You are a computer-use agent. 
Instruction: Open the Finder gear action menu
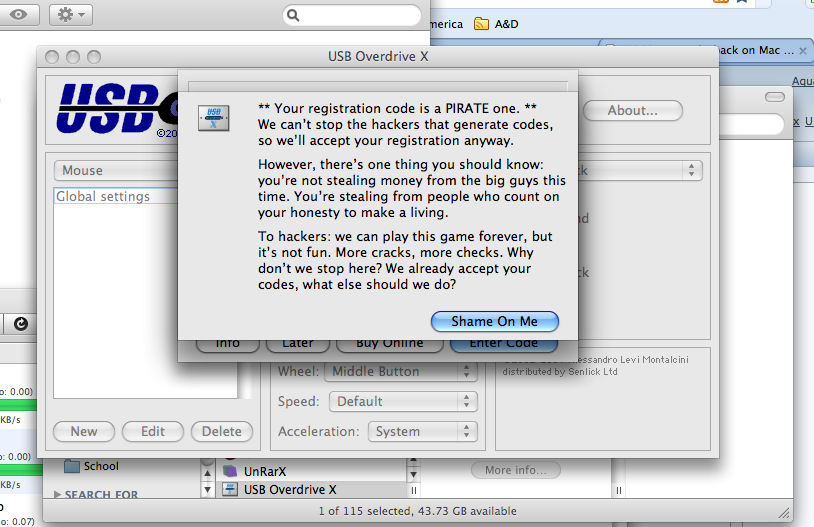tap(71, 15)
